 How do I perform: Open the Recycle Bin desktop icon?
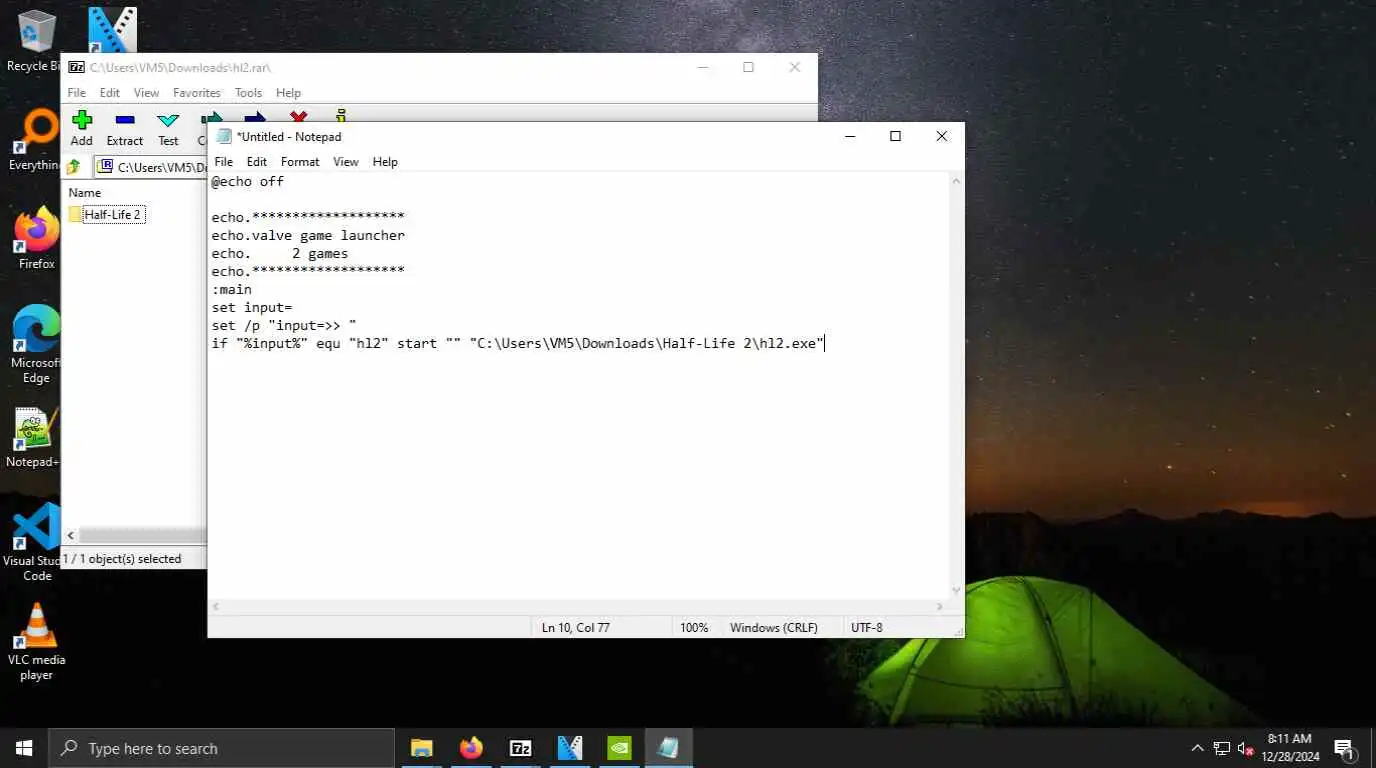(x=36, y=41)
